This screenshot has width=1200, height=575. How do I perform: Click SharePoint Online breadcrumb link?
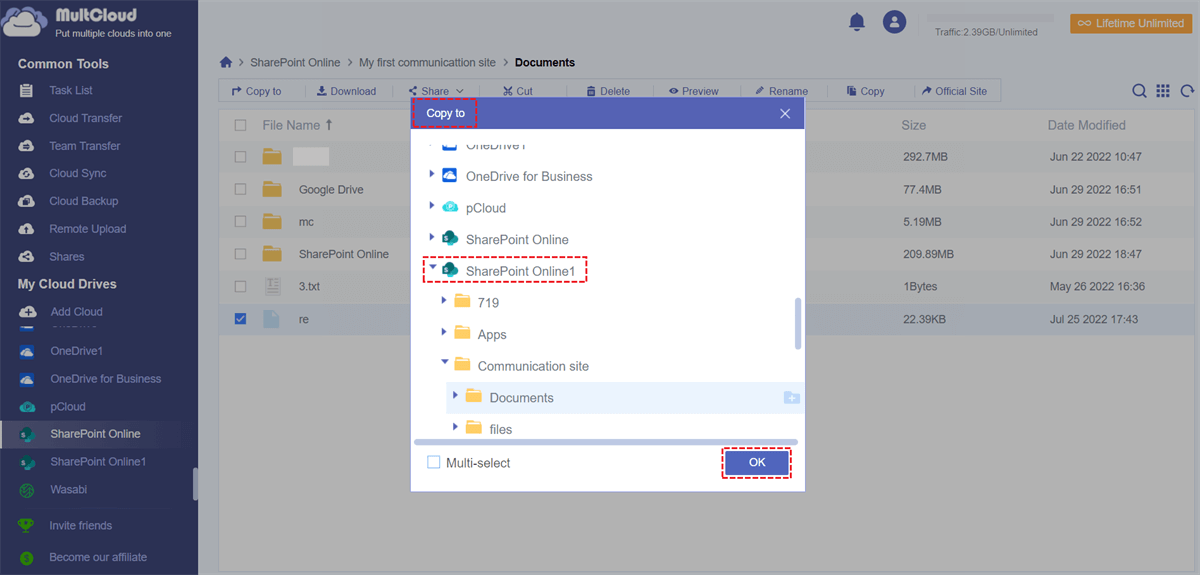pos(295,62)
